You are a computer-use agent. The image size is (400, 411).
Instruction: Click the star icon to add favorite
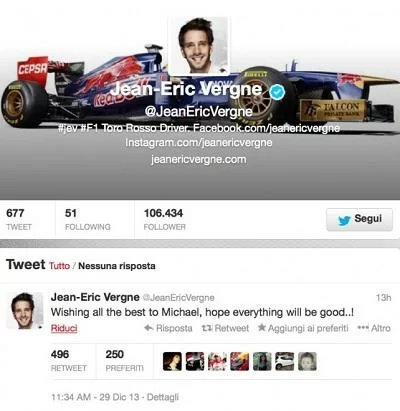[262, 328]
